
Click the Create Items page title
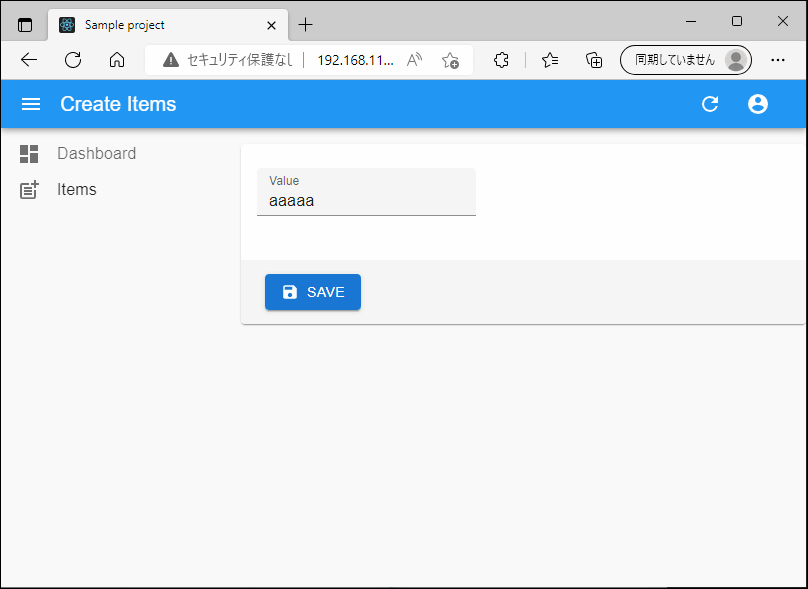point(118,104)
